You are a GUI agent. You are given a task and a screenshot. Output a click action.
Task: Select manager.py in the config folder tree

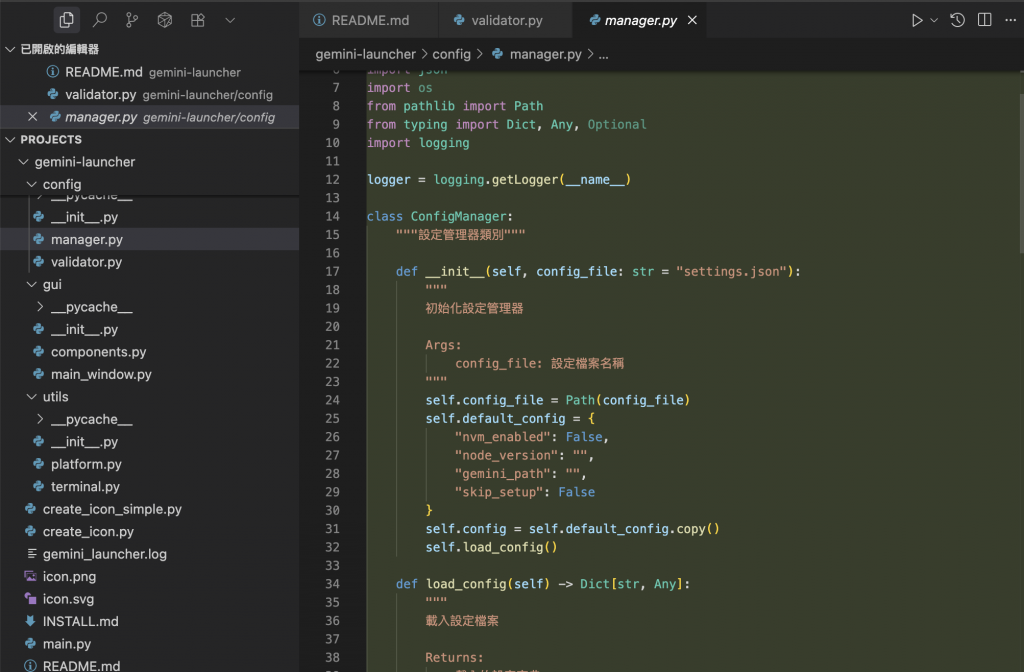pos(150,240)
